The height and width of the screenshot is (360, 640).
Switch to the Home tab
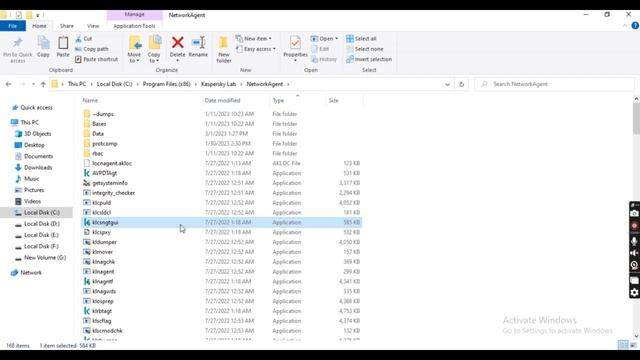point(39,26)
